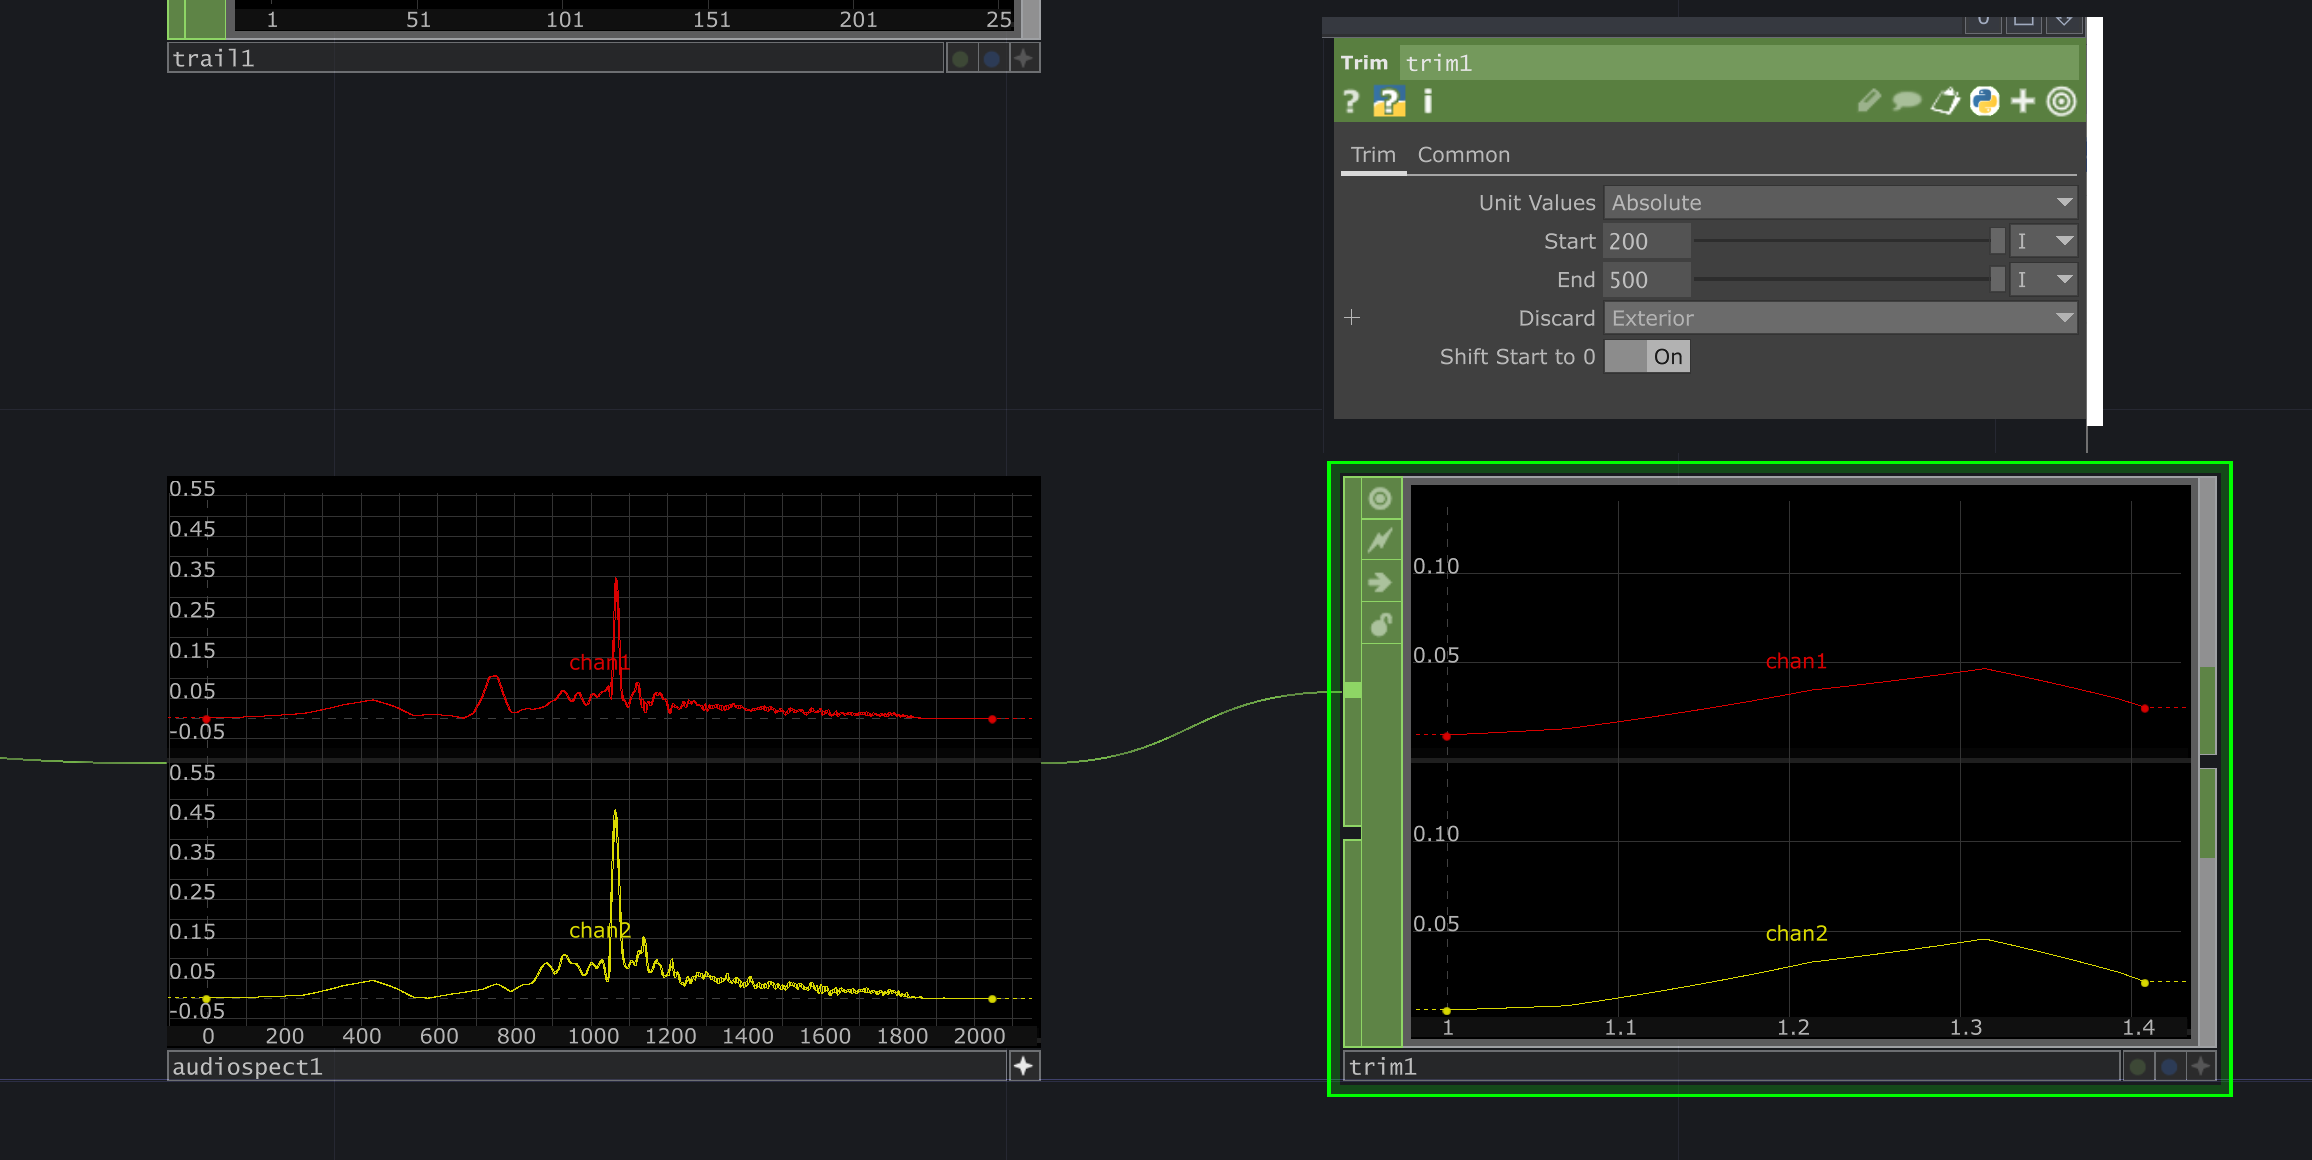
Task: Click the bypass arrow flag on trim1 node
Action: (1381, 583)
